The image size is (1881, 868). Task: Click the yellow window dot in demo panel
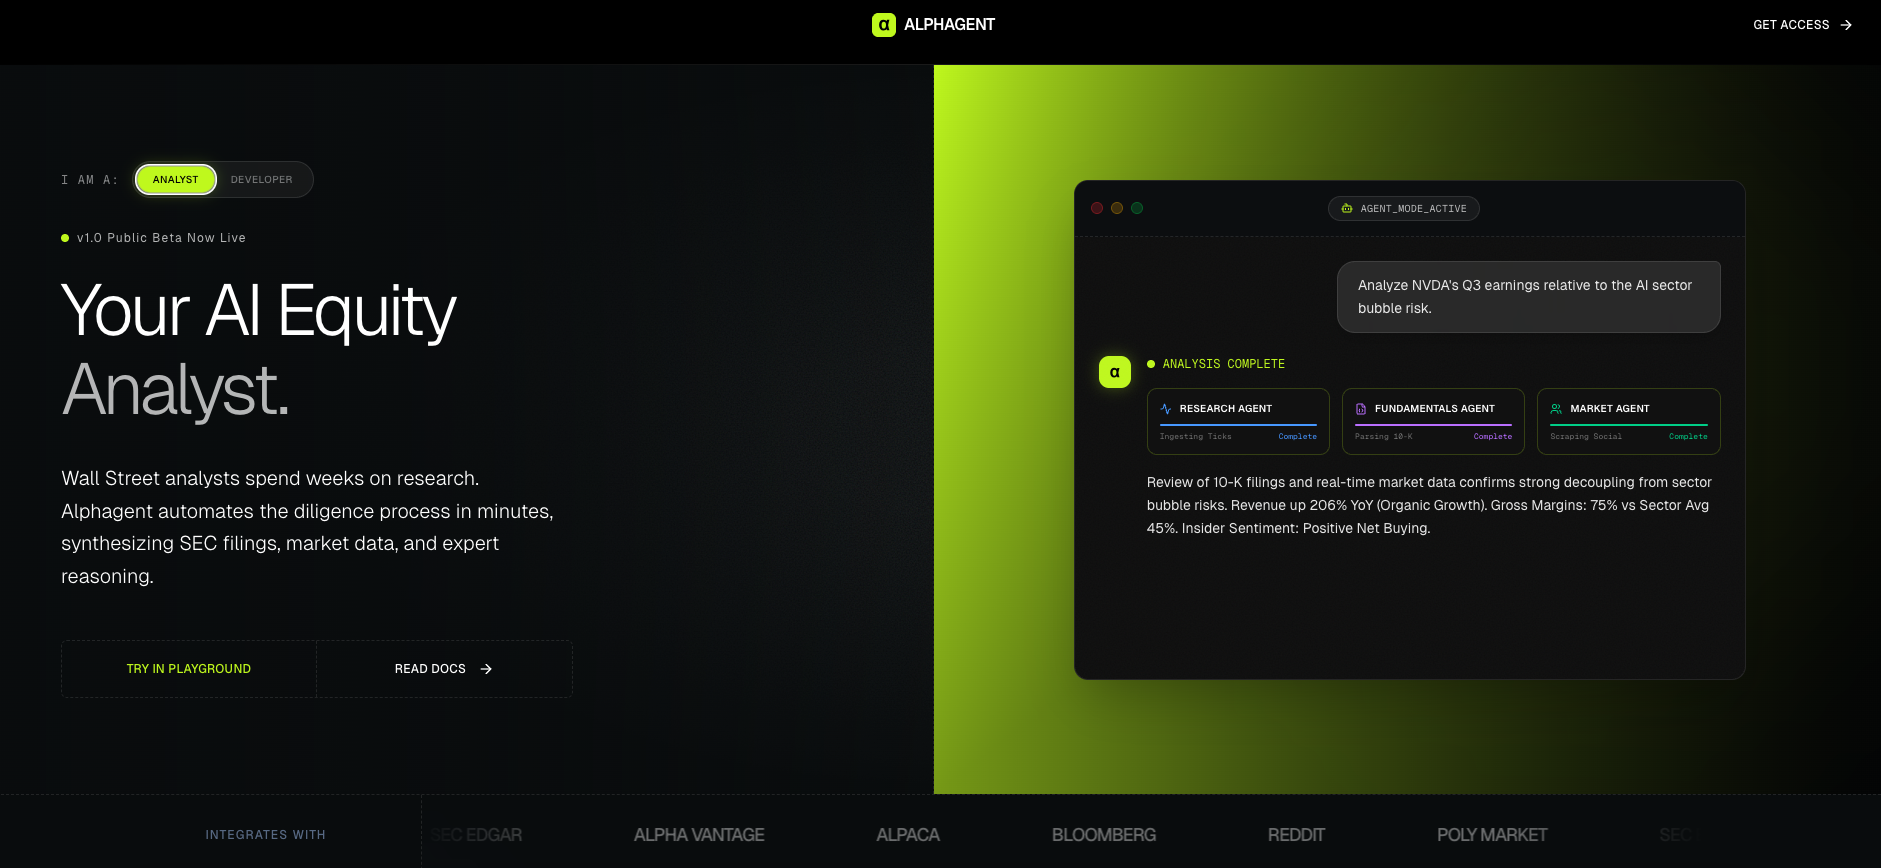point(1117,208)
